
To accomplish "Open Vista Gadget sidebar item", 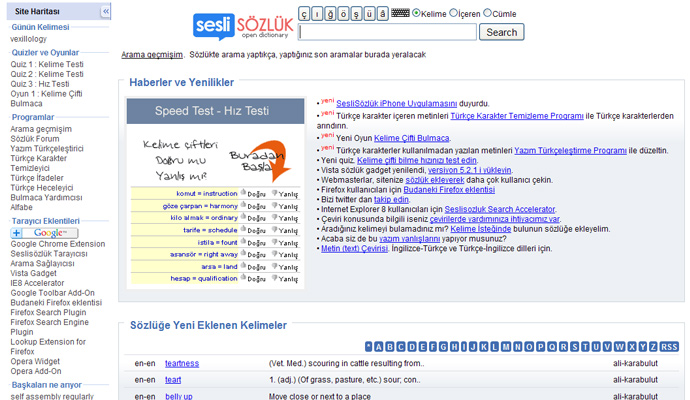I will pos(33,273).
